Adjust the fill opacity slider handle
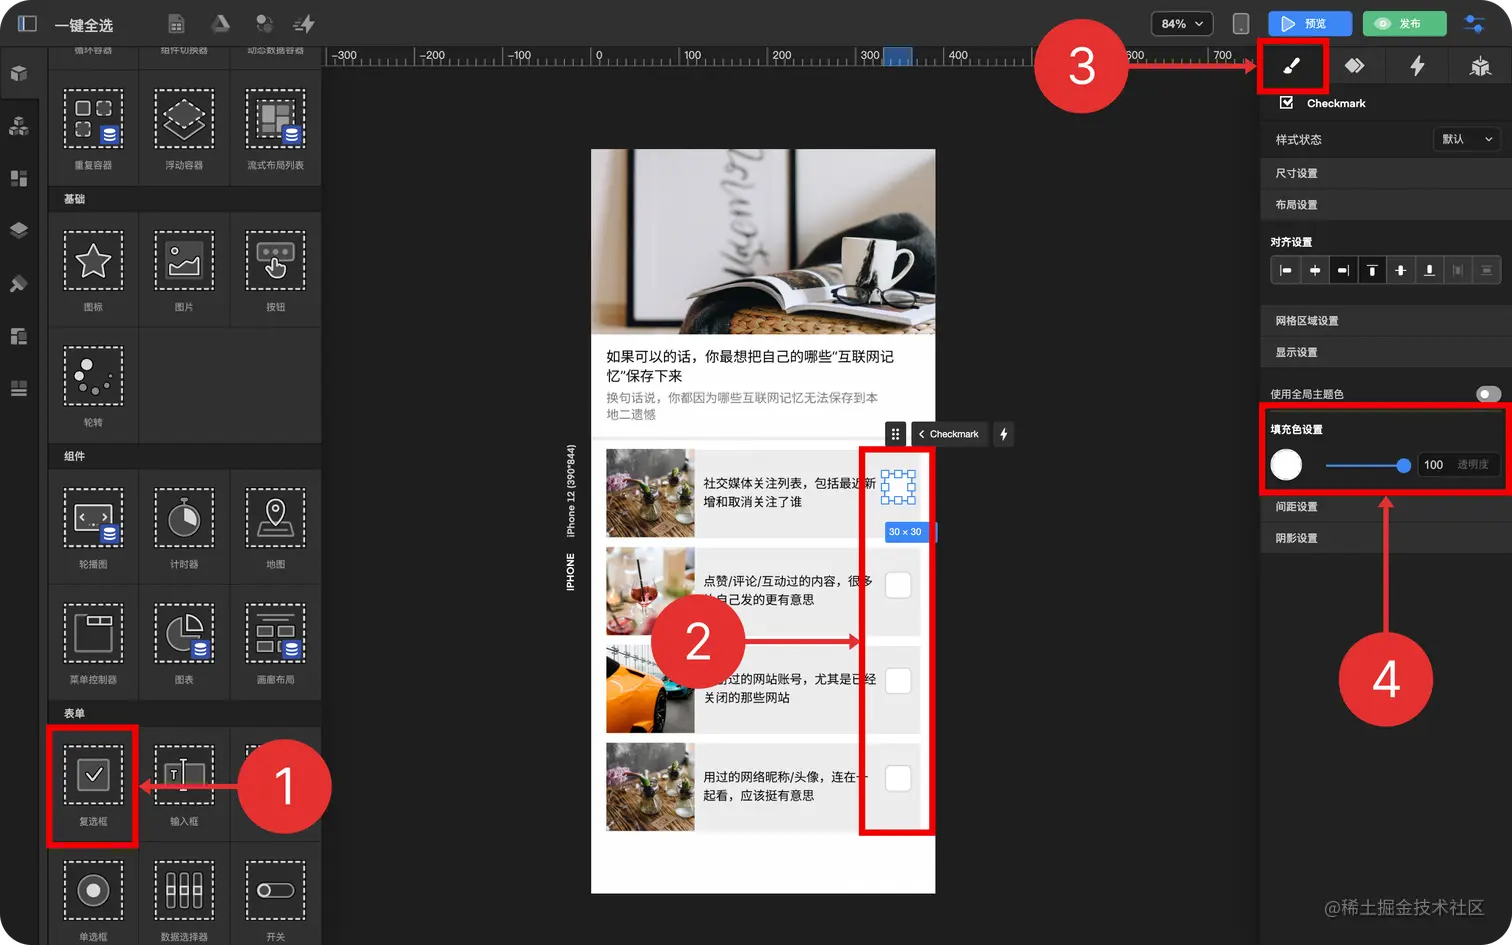 point(1403,465)
